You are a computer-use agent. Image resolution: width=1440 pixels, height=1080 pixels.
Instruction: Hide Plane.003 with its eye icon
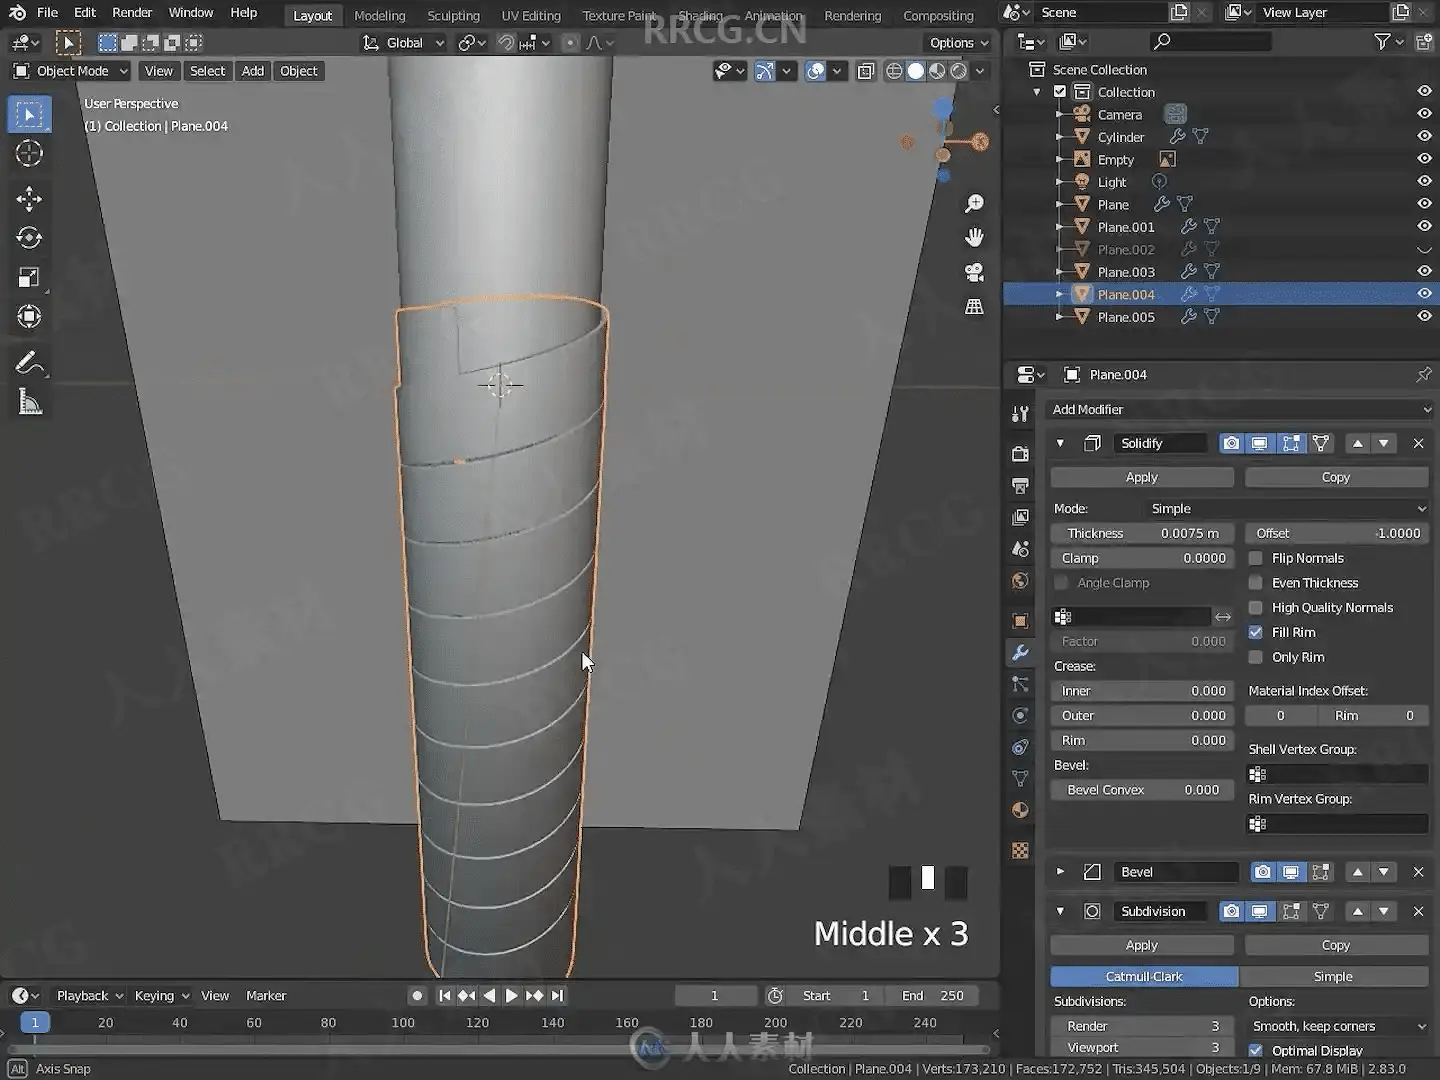[1424, 271]
